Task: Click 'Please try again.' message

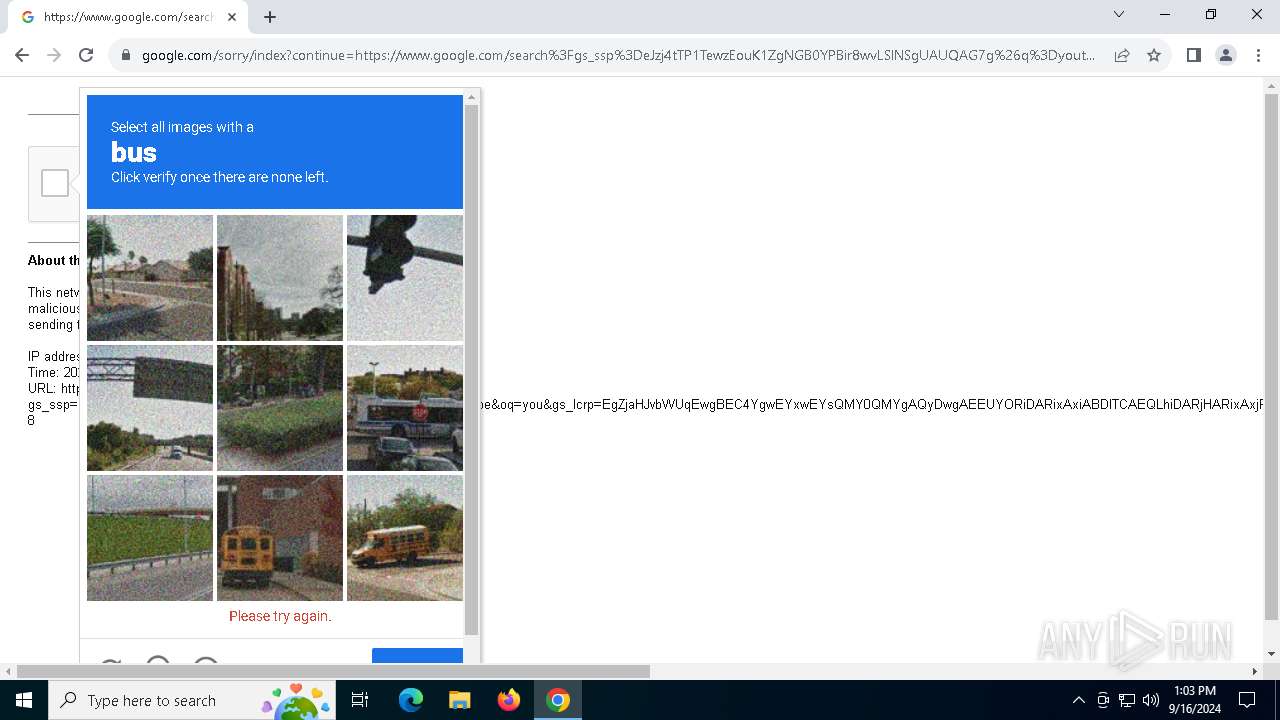Action: coord(280,616)
